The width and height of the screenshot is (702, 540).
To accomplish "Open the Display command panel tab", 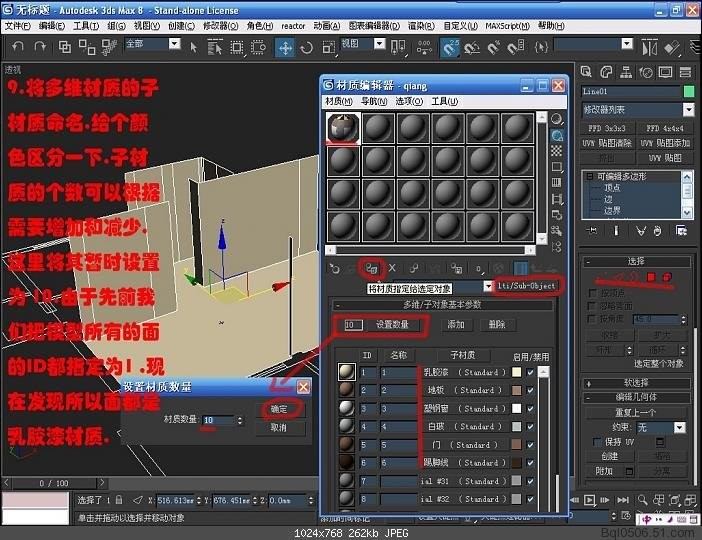I will pyautogui.click(x=665, y=72).
